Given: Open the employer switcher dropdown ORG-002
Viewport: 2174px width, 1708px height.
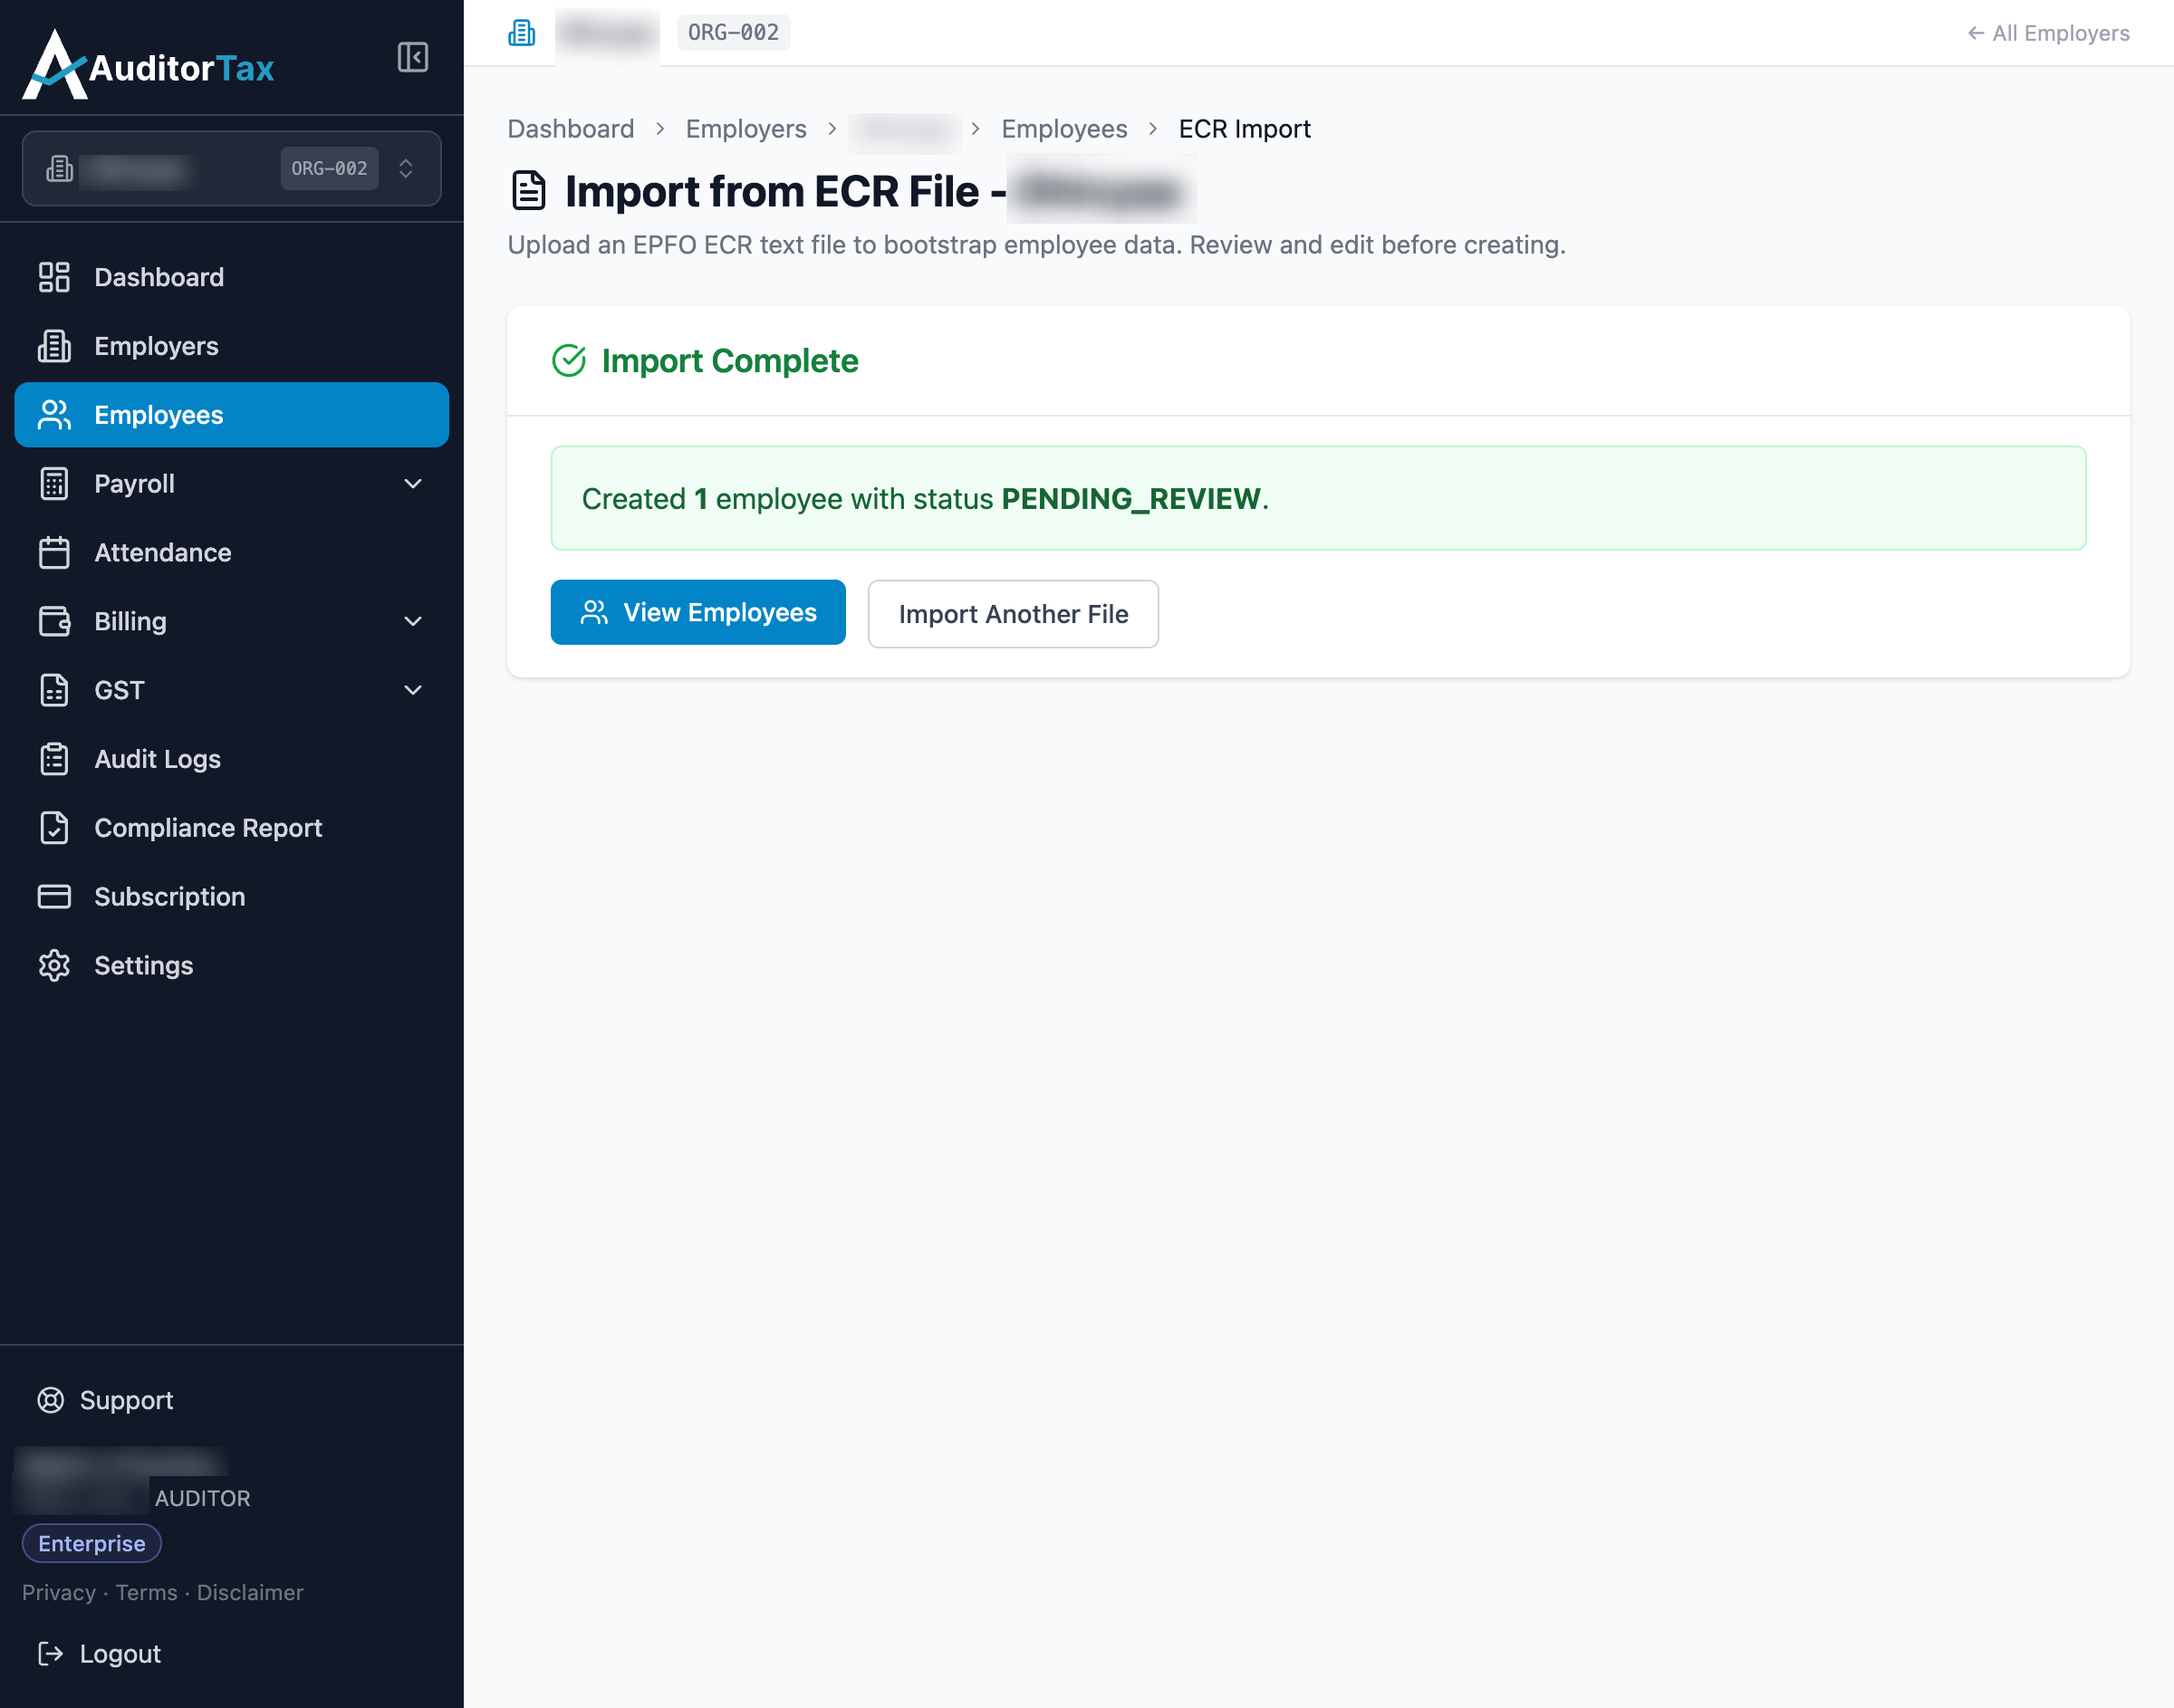Looking at the screenshot, I should click(x=231, y=168).
